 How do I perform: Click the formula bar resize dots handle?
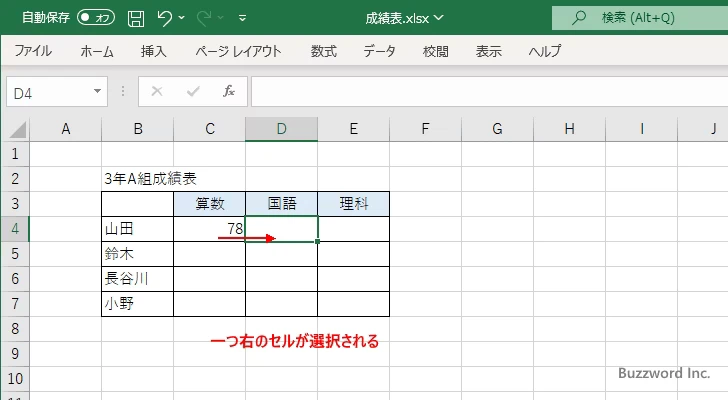pyautogui.click(x=123, y=91)
